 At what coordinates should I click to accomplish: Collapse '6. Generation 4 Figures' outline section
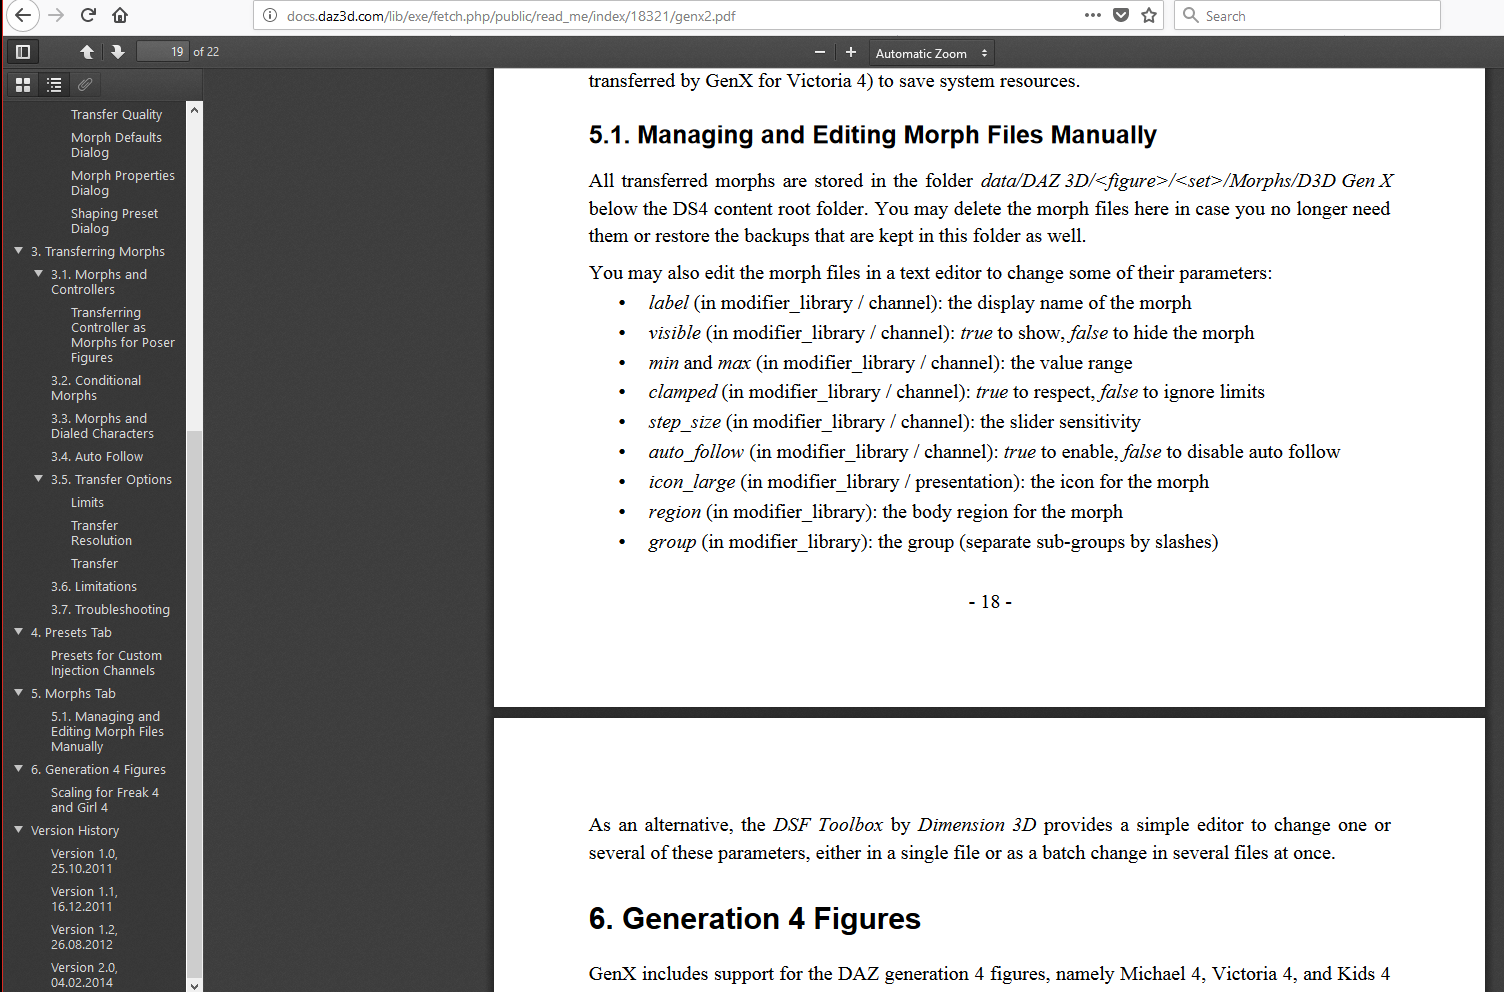tap(18, 769)
